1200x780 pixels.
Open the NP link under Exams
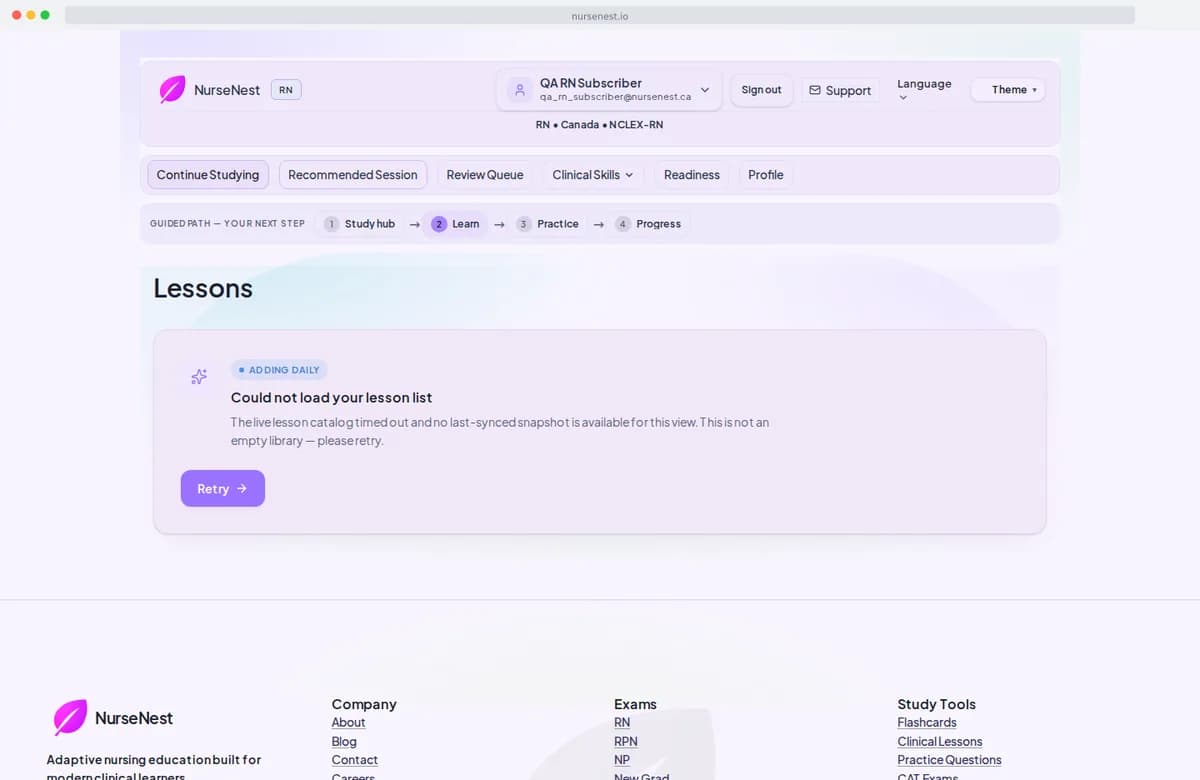622,760
